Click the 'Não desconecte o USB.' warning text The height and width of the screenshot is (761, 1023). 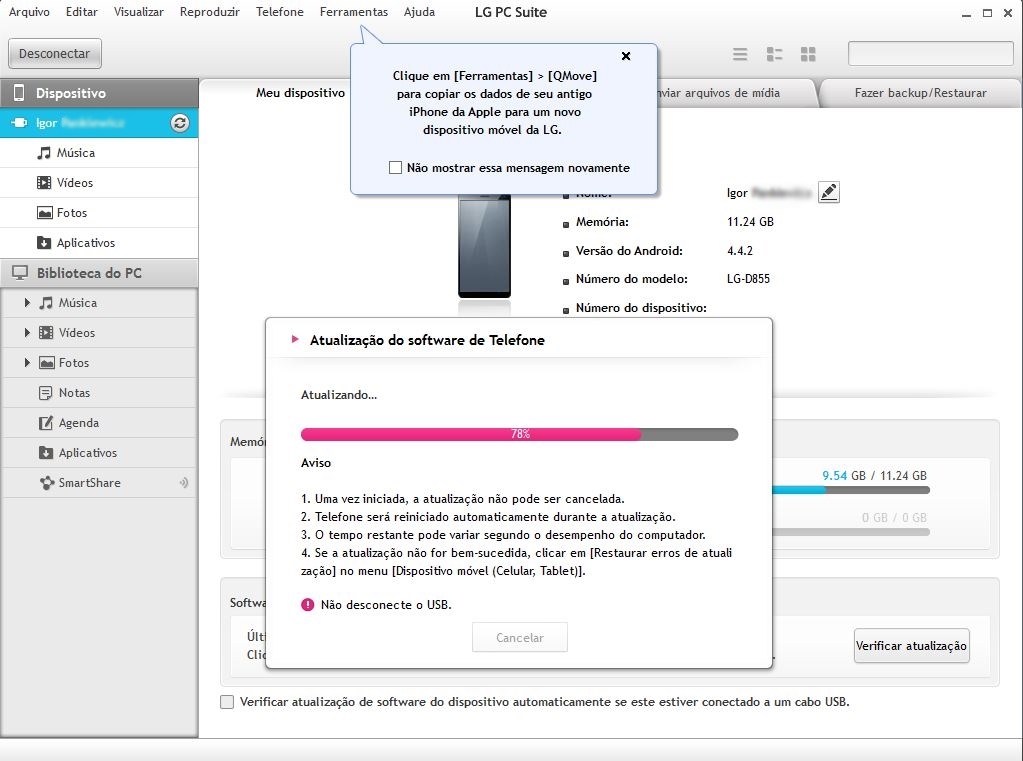(386, 605)
